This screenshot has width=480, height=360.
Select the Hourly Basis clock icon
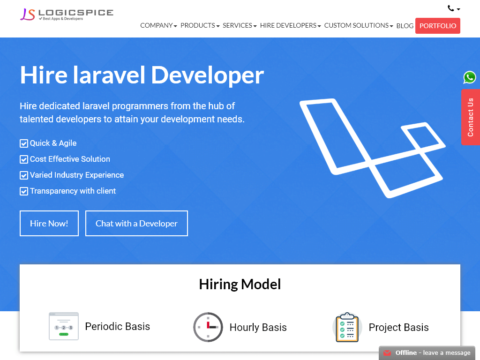click(208, 327)
